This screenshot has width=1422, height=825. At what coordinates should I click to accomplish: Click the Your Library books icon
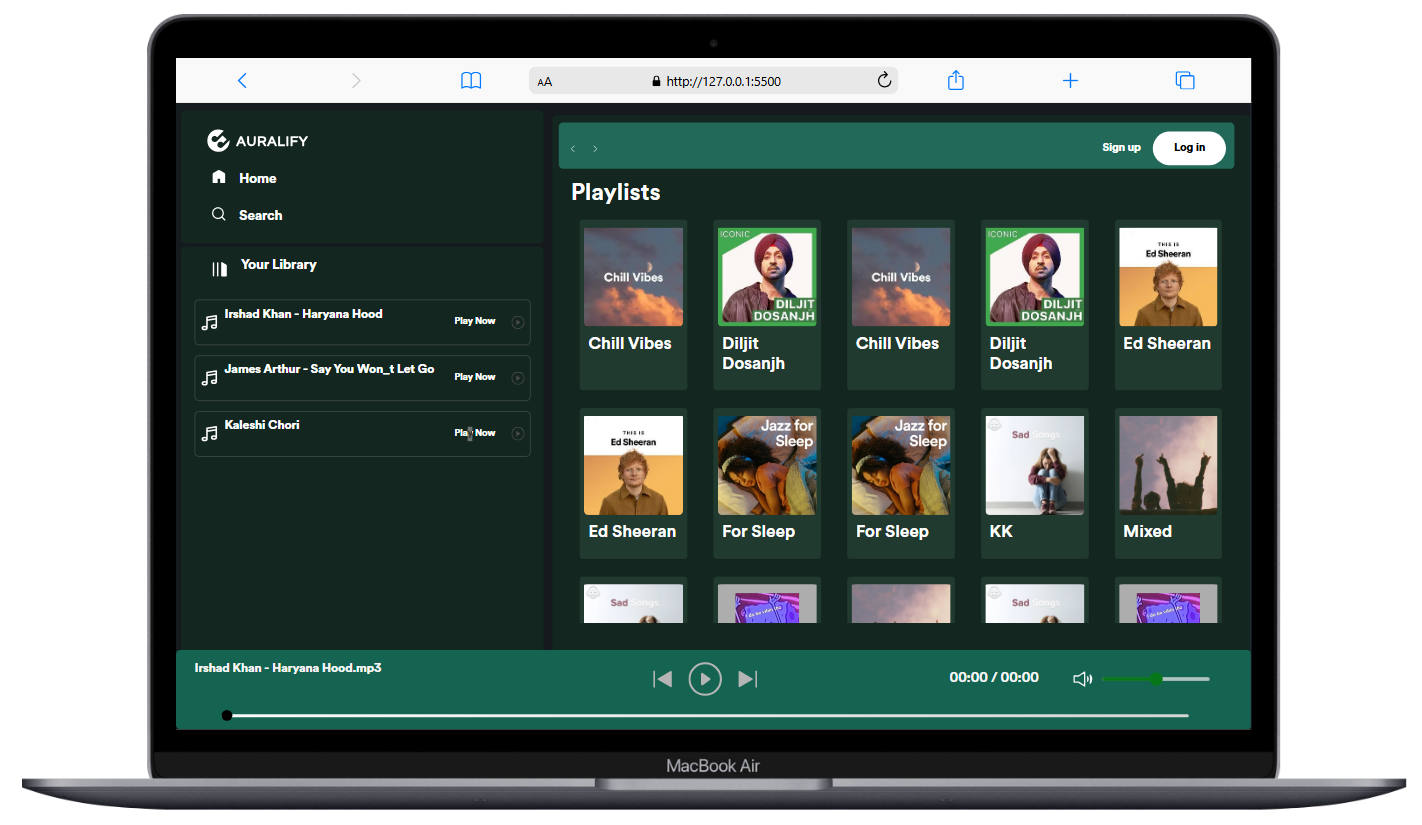[219, 269]
